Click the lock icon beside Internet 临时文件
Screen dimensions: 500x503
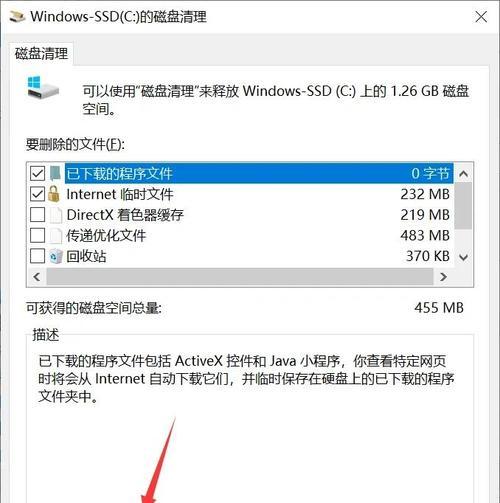pos(54,194)
